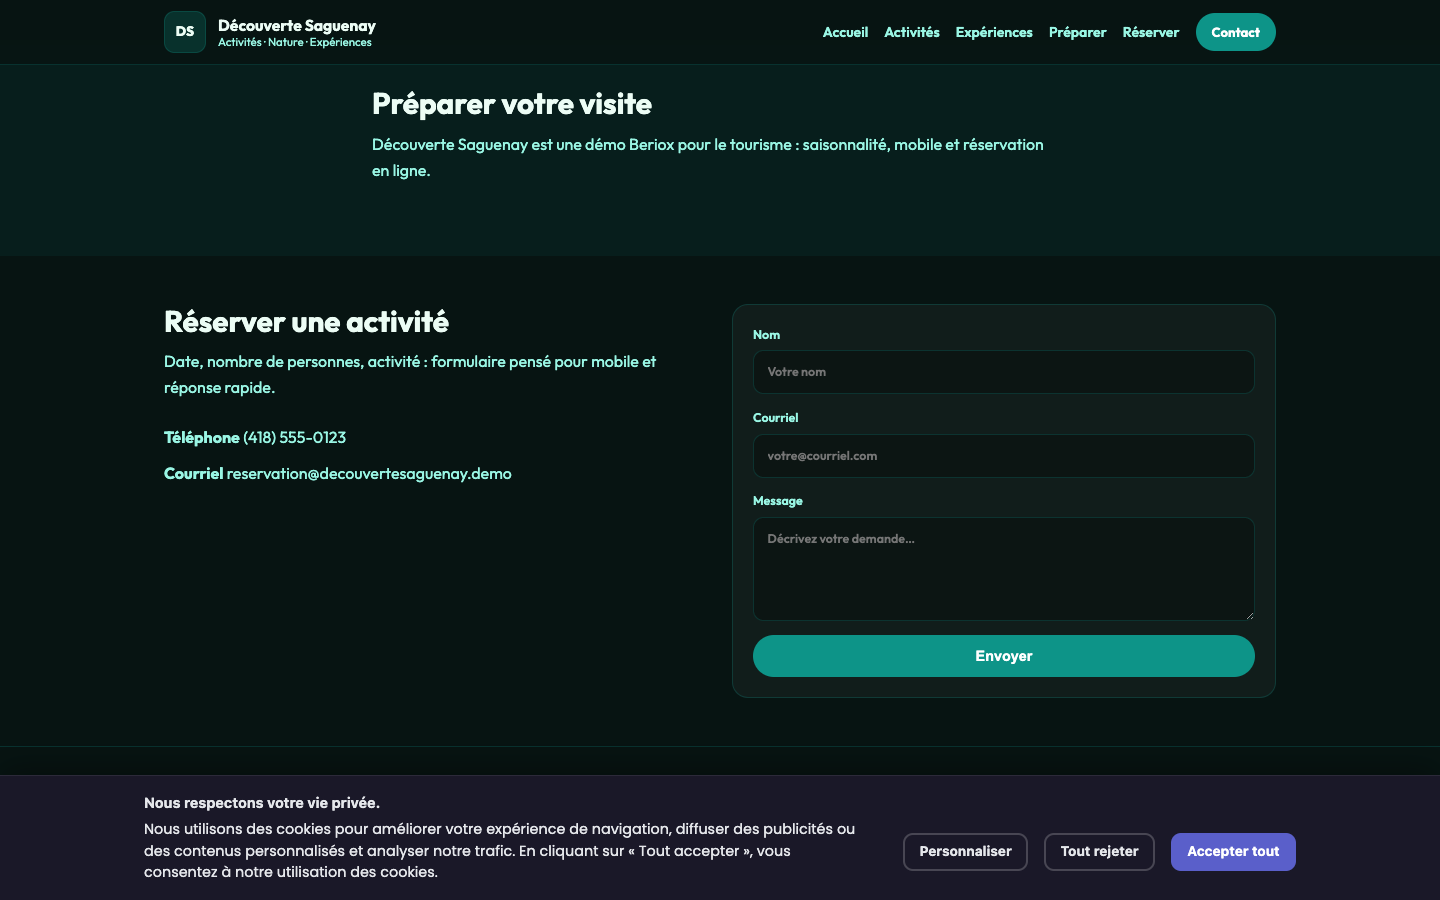Click the Nom field label
This screenshot has width=1440, height=900.
pos(767,335)
